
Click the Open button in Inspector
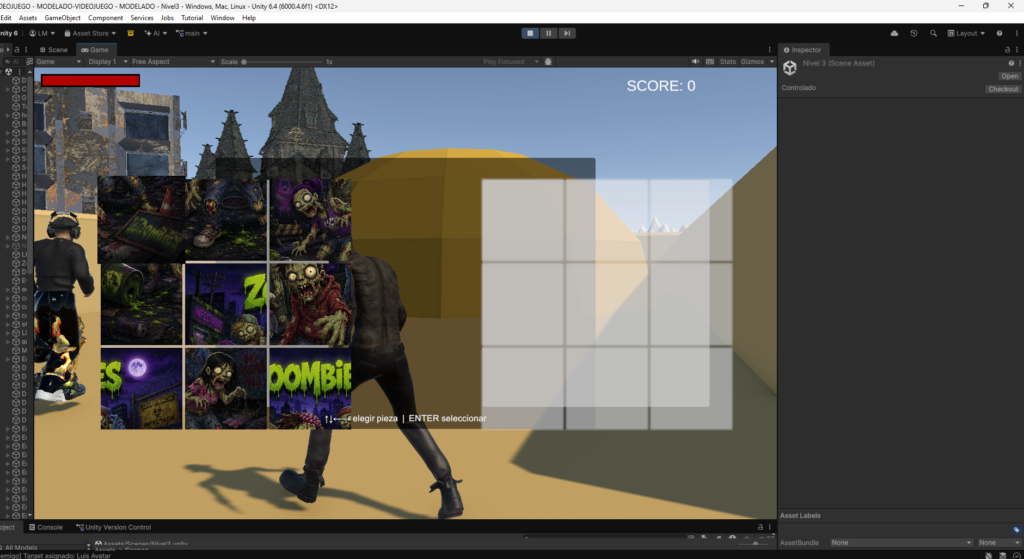(1010, 76)
